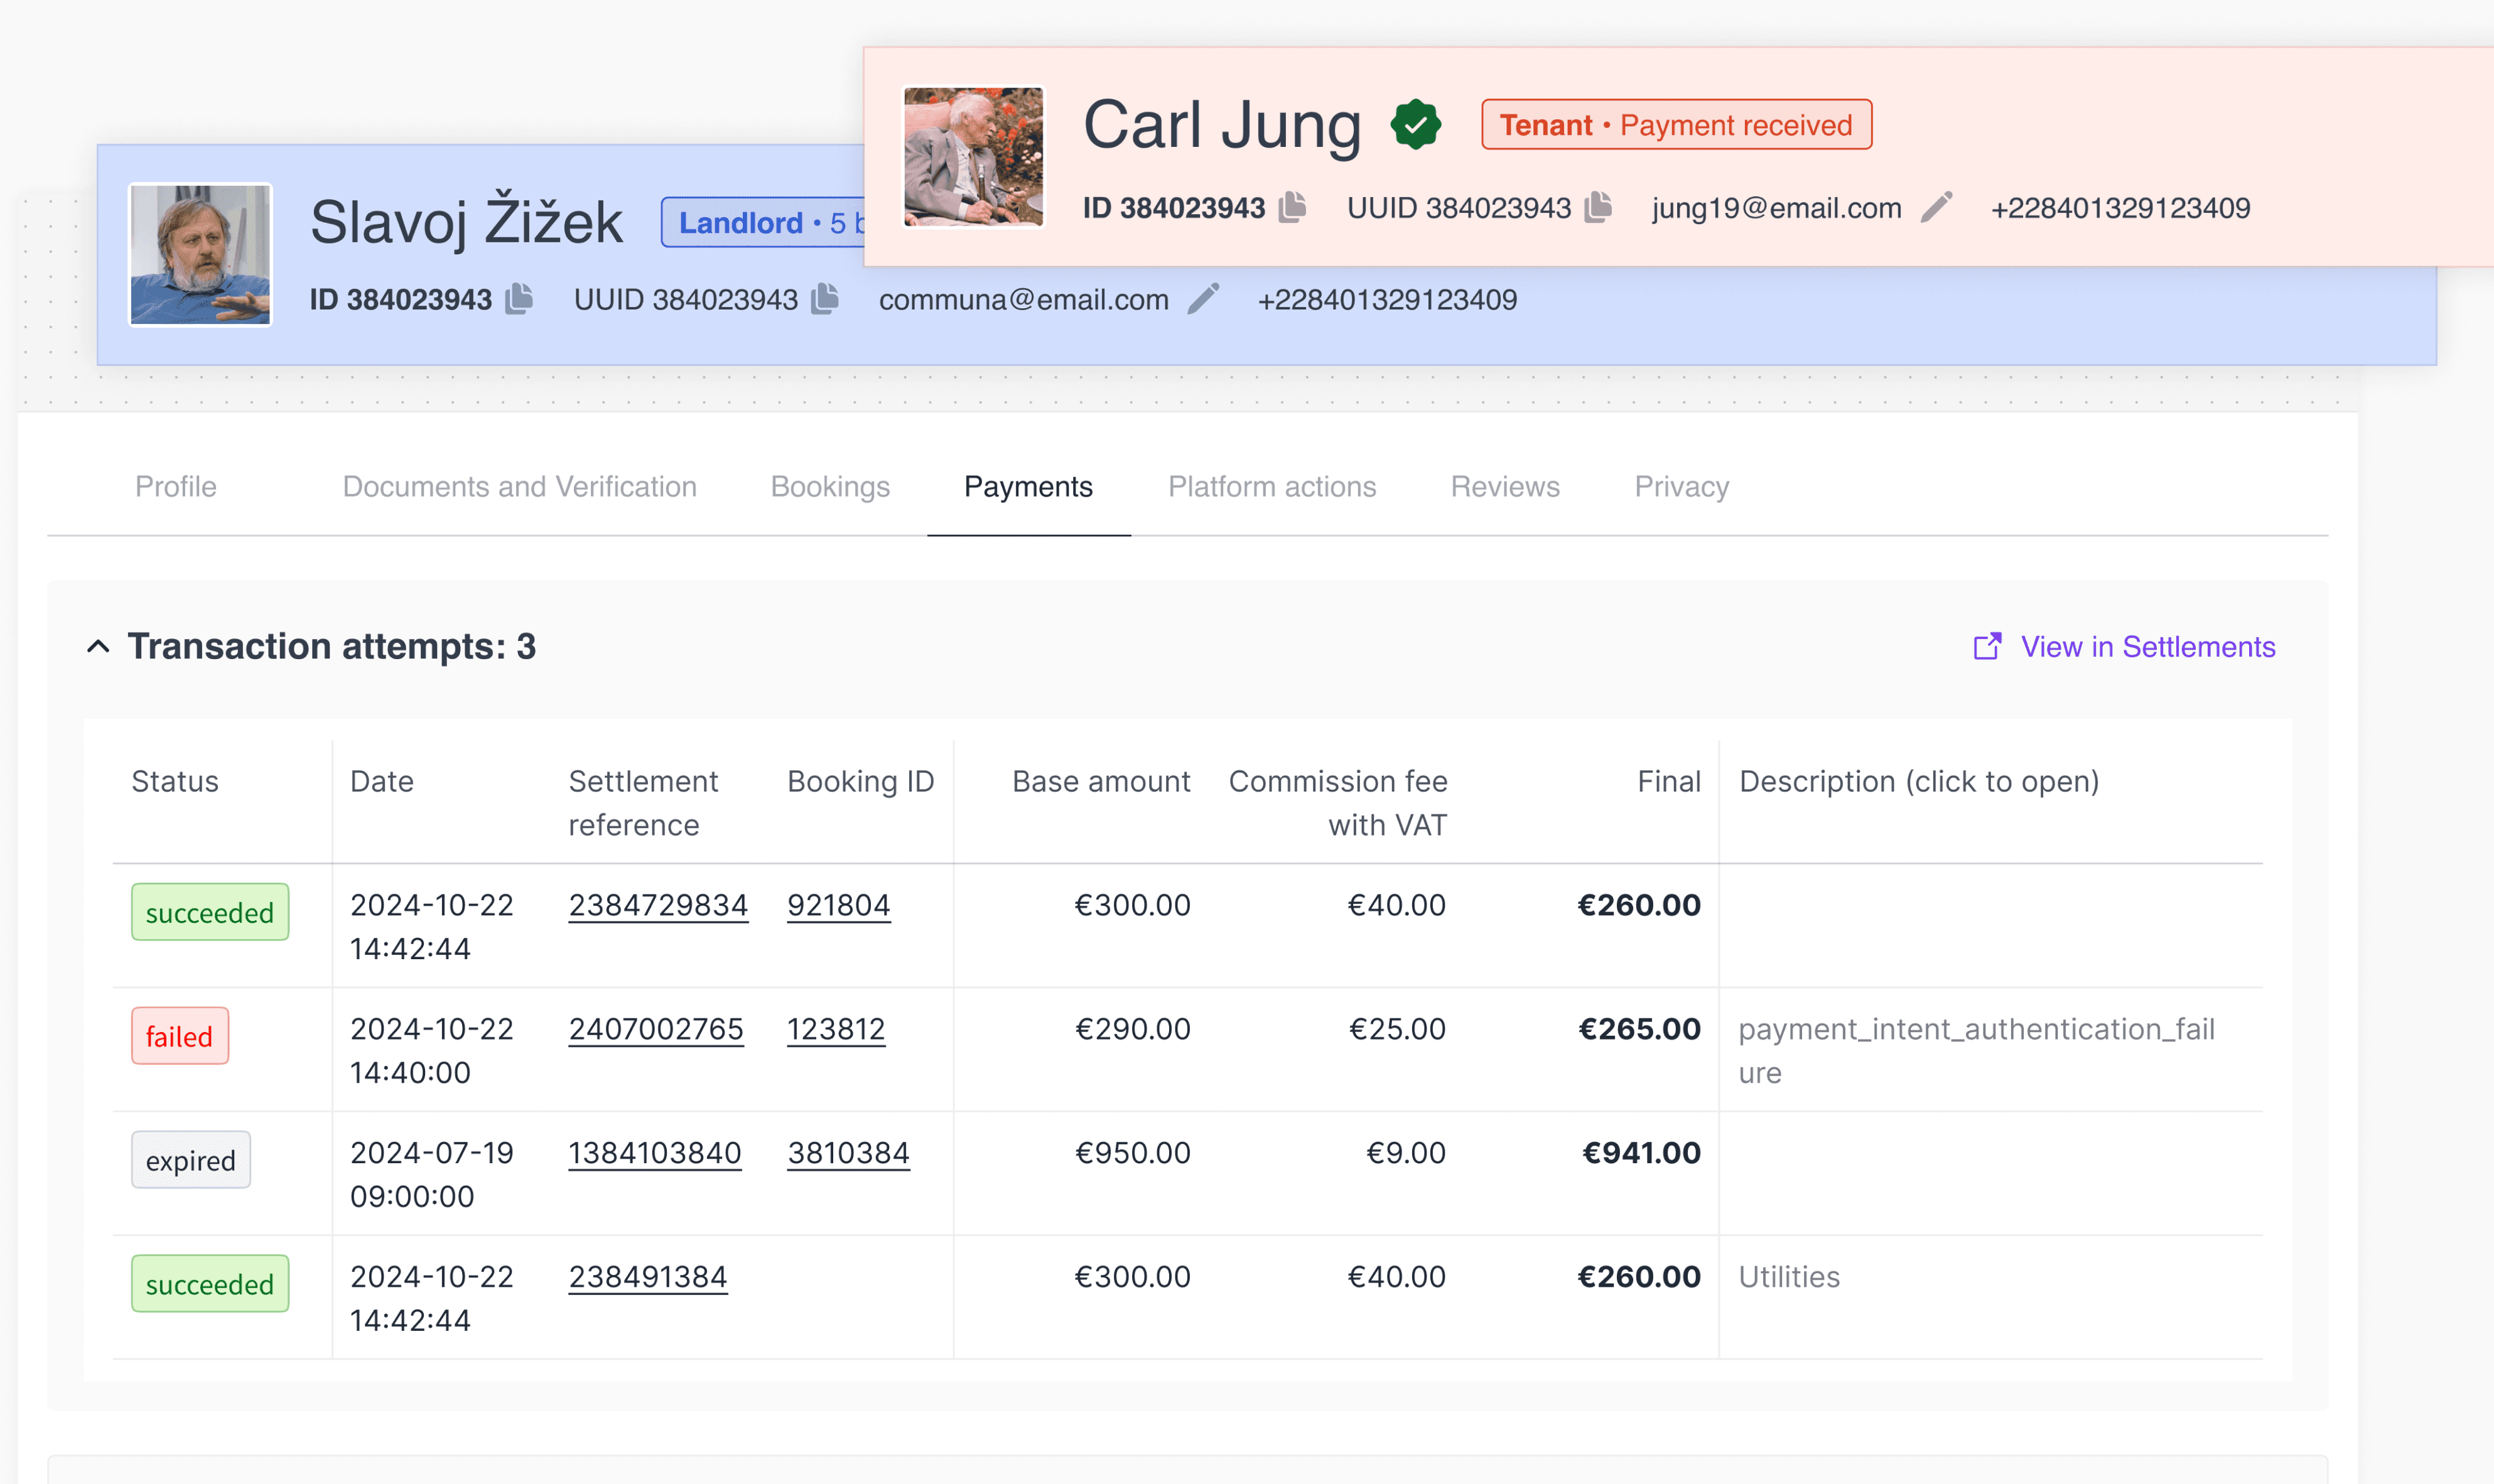Copy Slavoj Žižek's UUID
This screenshot has width=2494, height=1484.
824,298
